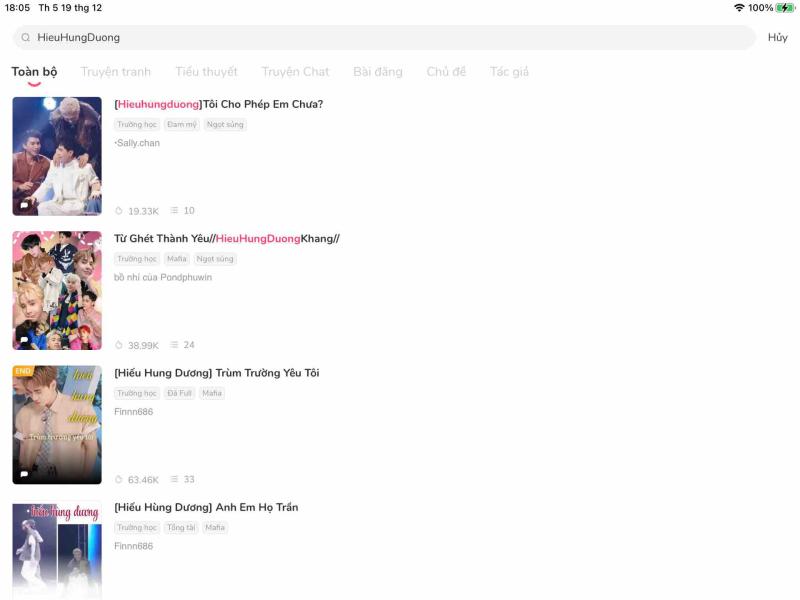Viewport: 800px width, 600px height.
Task: Tap Trường học tag under Anh Em Họ Trần
Action: click(x=137, y=527)
